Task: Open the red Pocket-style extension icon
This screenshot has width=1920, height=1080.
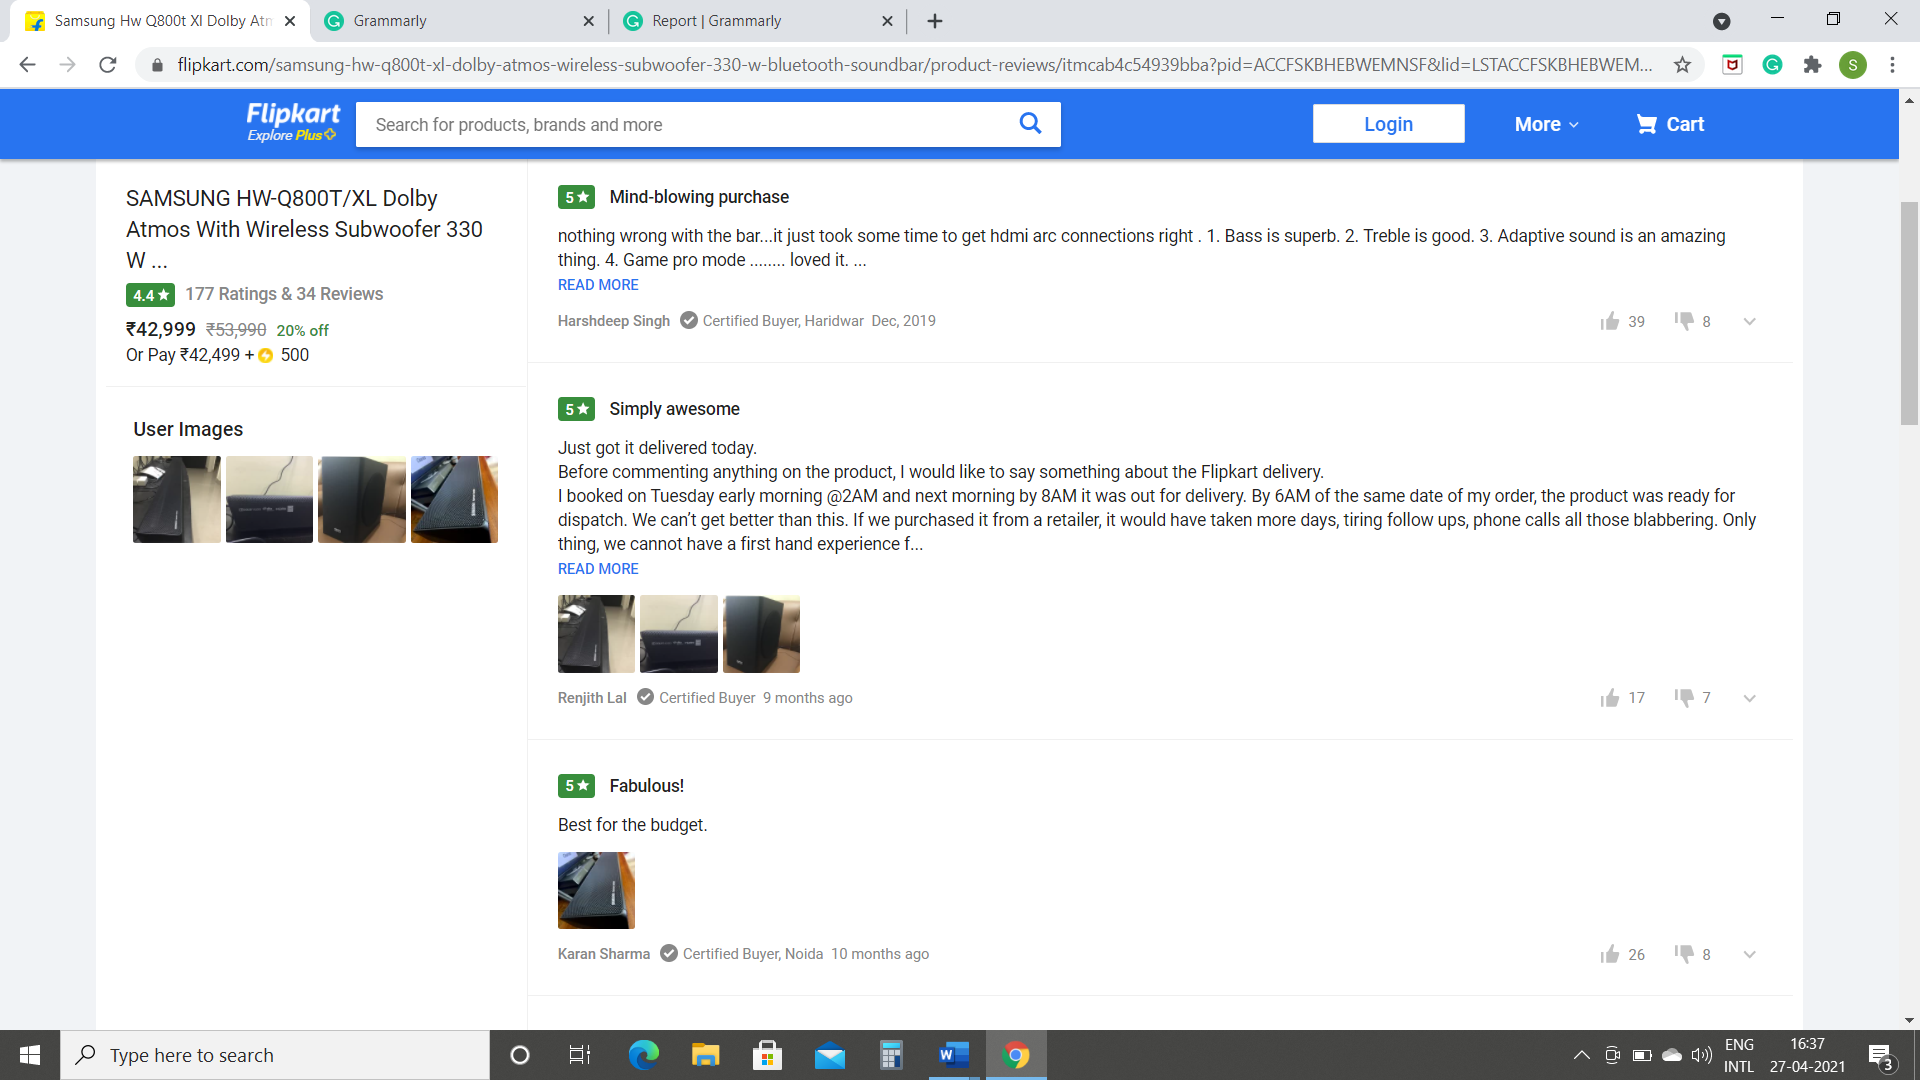Action: point(1732,65)
